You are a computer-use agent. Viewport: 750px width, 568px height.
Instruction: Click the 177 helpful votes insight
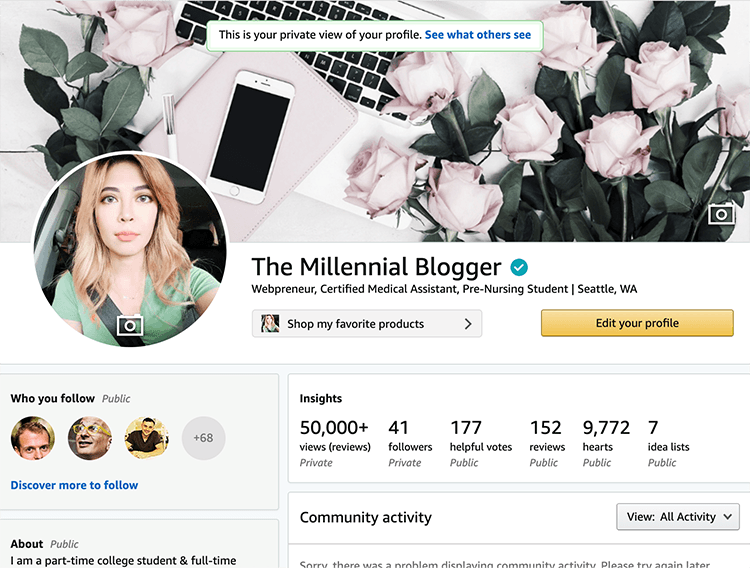click(x=481, y=443)
